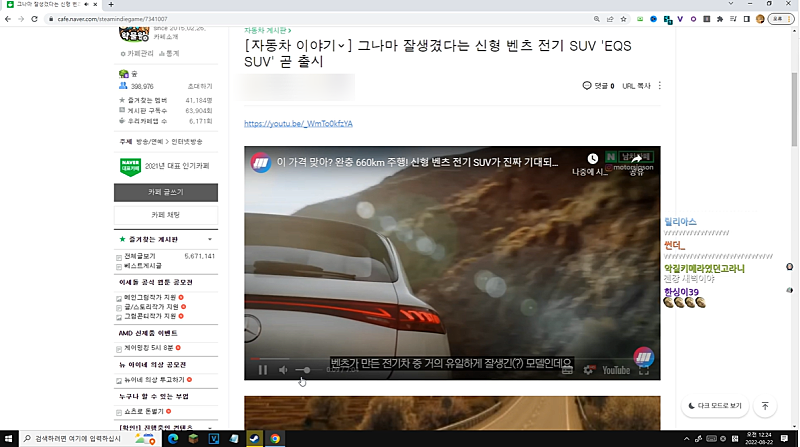Click the page vertical scrollbar
The width and height of the screenshot is (800, 447).
(795, 109)
